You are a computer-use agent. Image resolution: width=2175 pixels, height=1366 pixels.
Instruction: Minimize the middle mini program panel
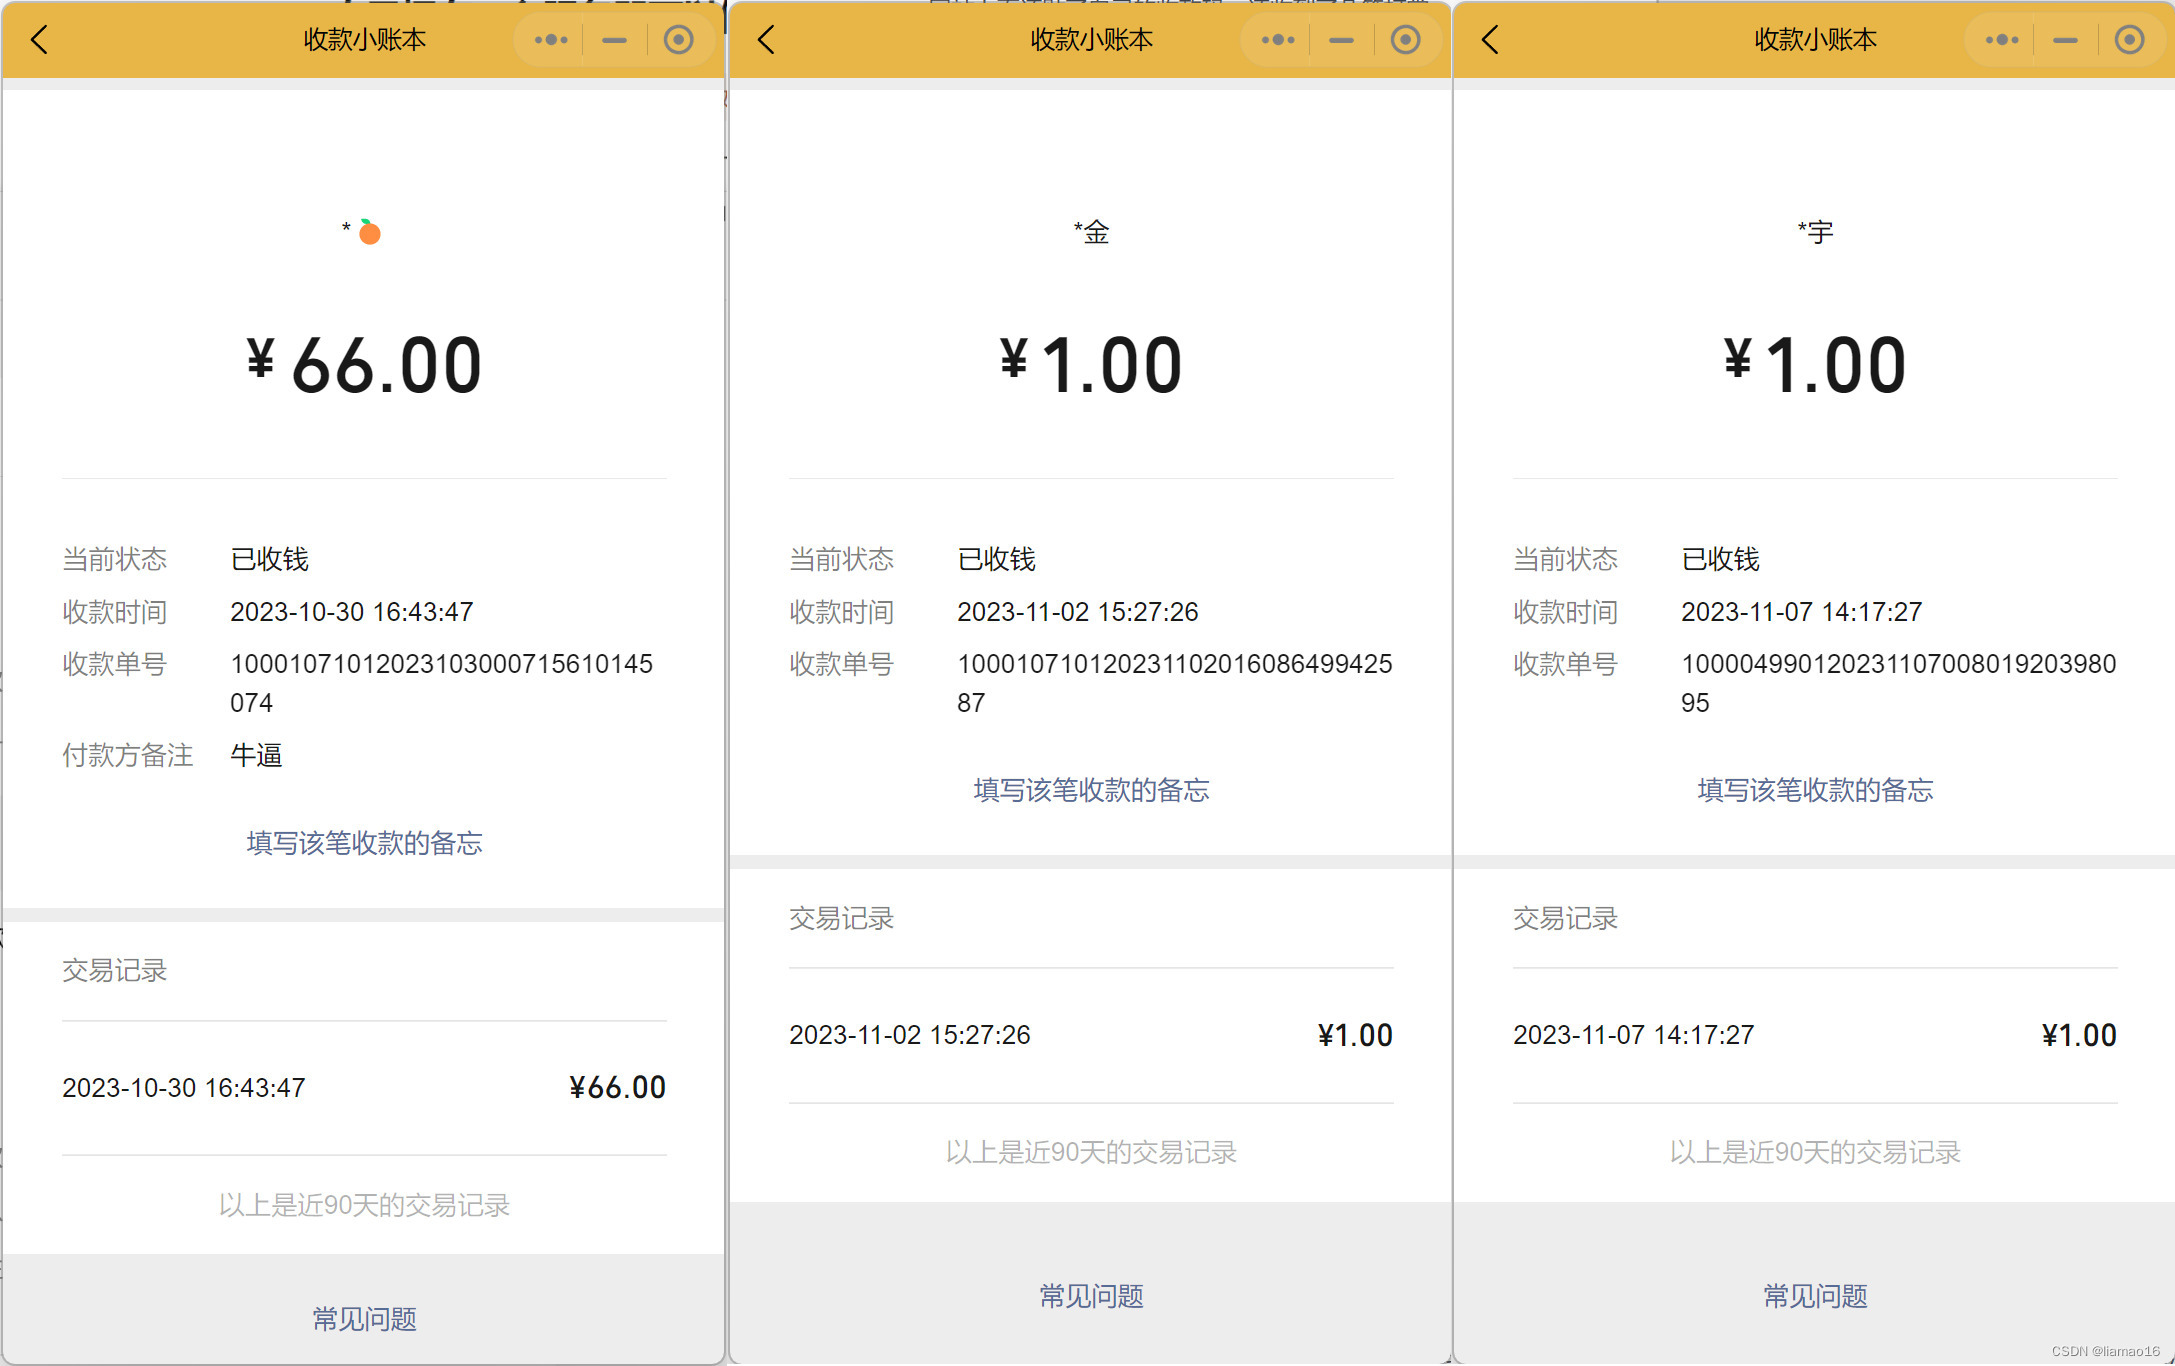click(x=1341, y=40)
